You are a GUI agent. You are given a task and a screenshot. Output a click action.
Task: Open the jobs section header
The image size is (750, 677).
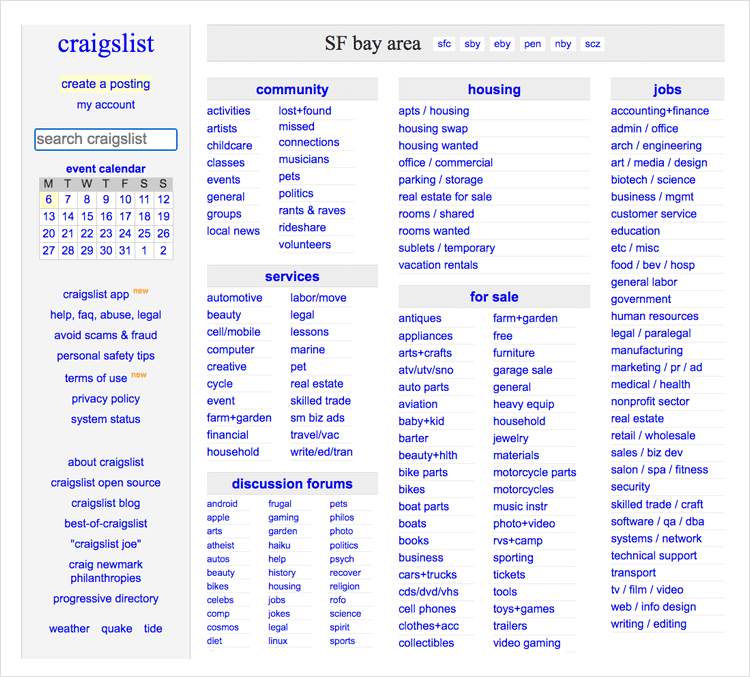click(x=667, y=89)
